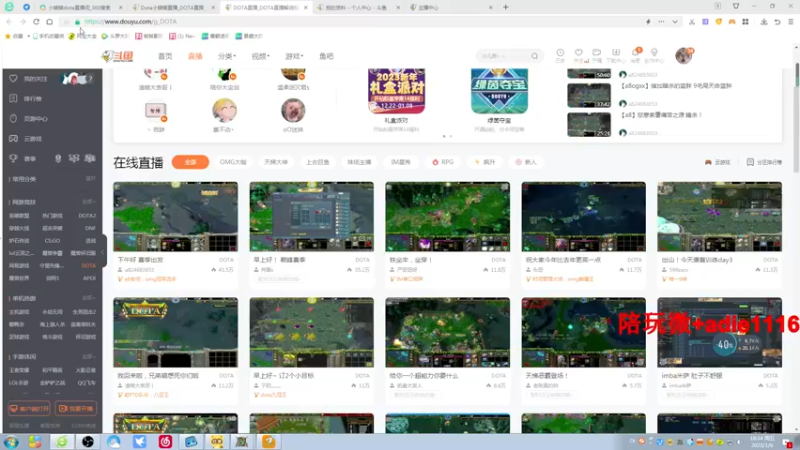
Task: Open the 下午好 赛季出发 stream thumbnail
Action: click(x=176, y=216)
